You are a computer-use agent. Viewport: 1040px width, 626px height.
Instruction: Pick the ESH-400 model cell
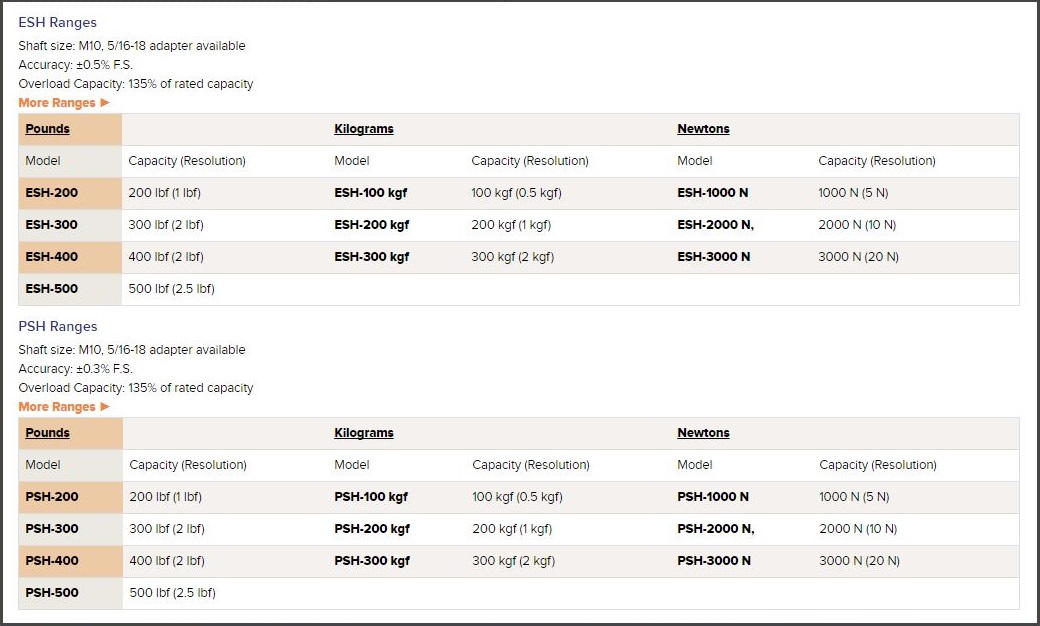click(x=52, y=257)
